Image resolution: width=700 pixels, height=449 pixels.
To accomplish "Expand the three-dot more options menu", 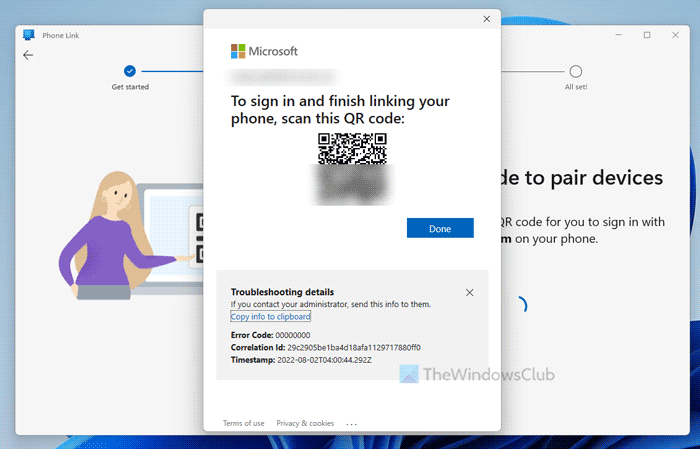I will (x=351, y=424).
